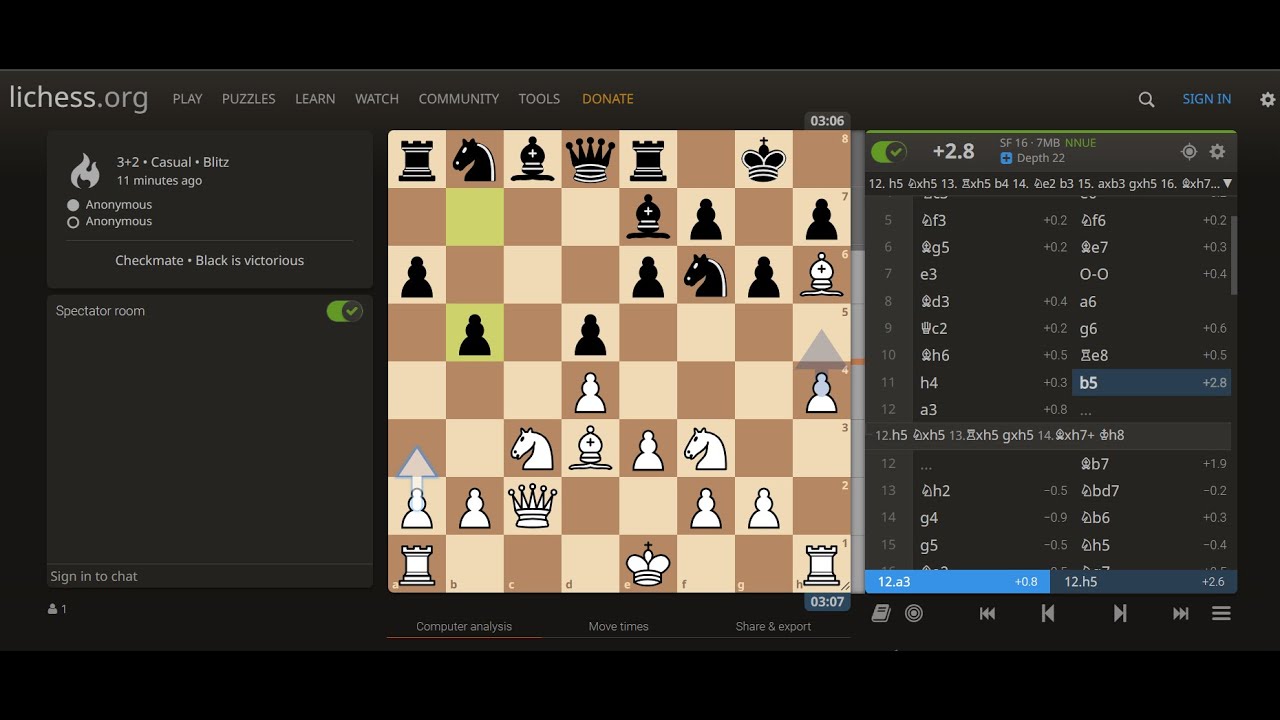Image resolution: width=1280 pixels, height=720 pixels.
Task: Toggle the Stockfish engine switch
Action: coord(888,152)
